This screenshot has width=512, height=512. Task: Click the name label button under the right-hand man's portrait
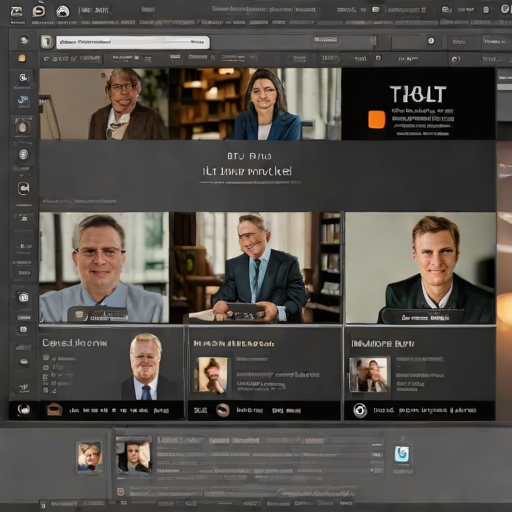pyautogui.click(x=423, y=317)
